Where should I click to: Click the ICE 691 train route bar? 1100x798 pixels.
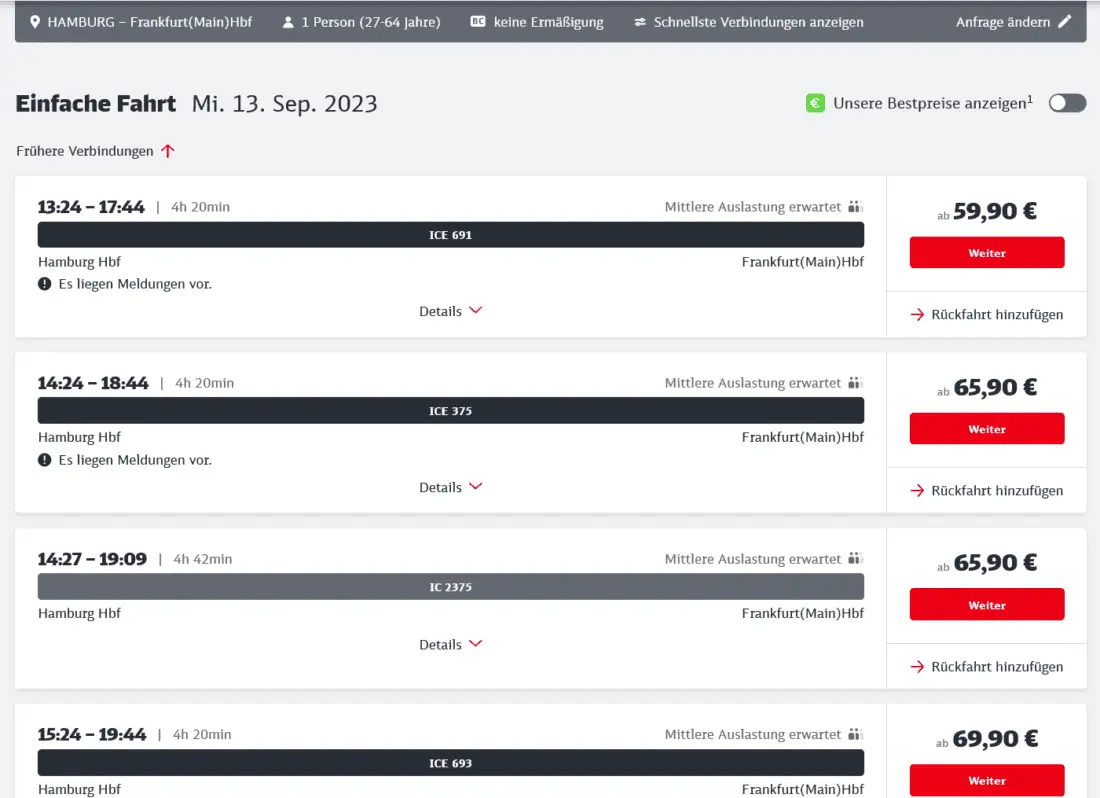(x=450, y=235)
